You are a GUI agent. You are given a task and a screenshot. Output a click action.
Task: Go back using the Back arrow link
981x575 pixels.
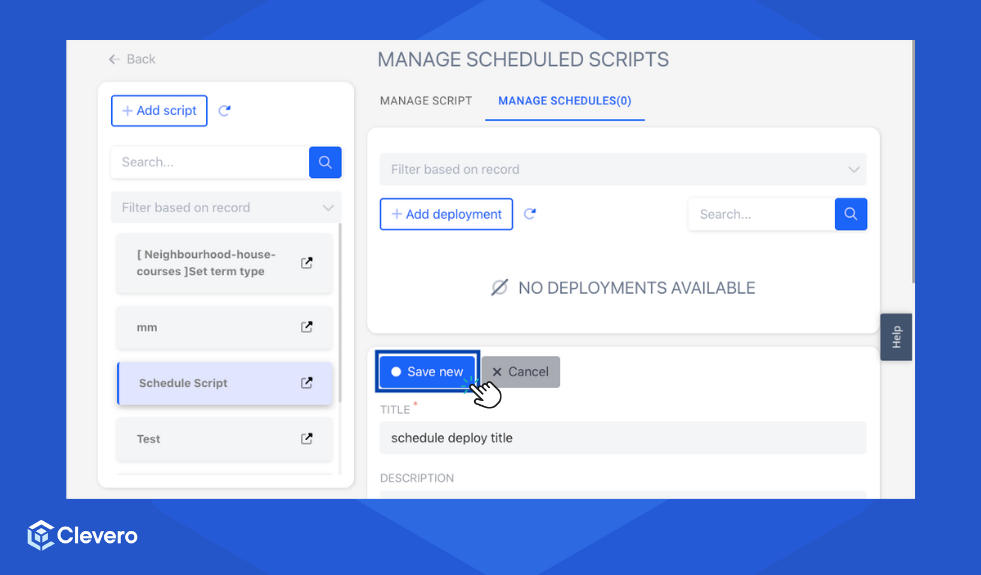pos(131,59)
